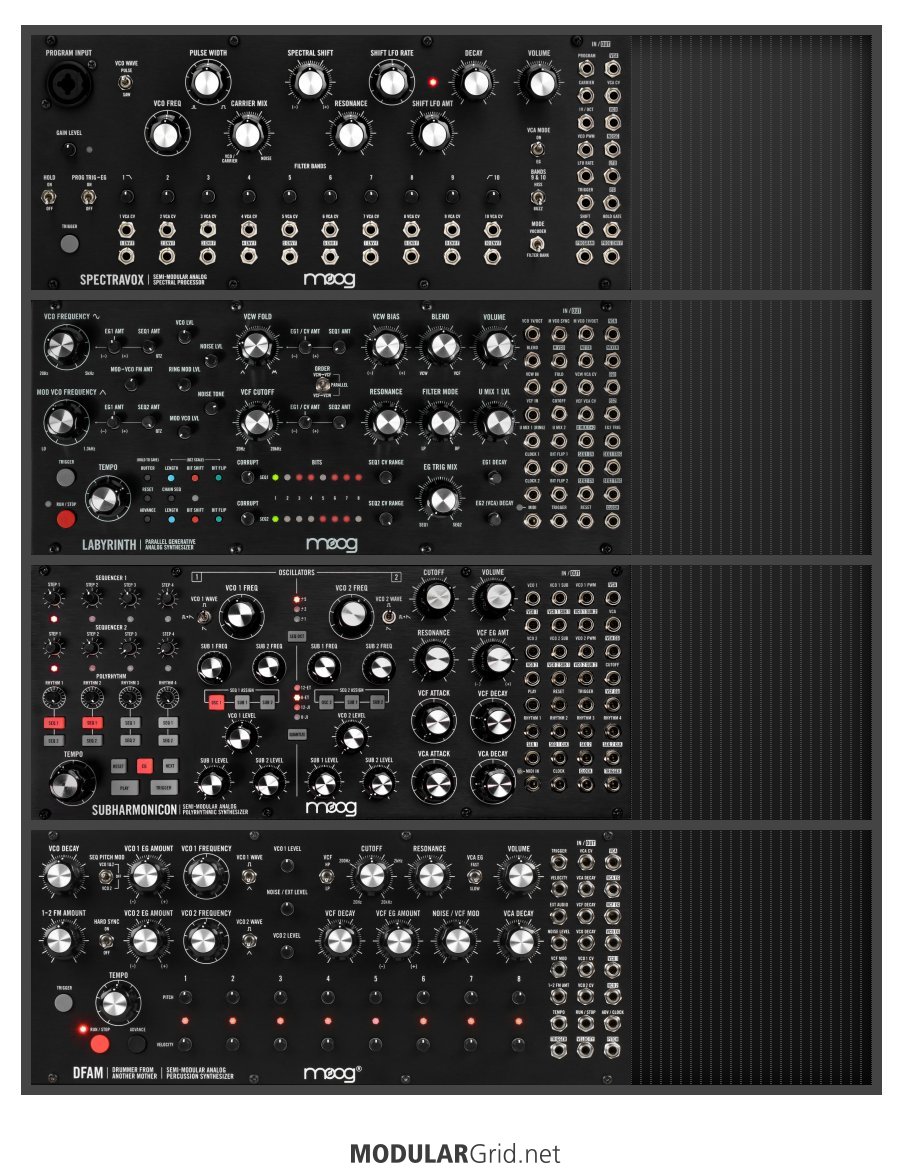Click the Subharmonicon Cutoff knob

[435, 598]
